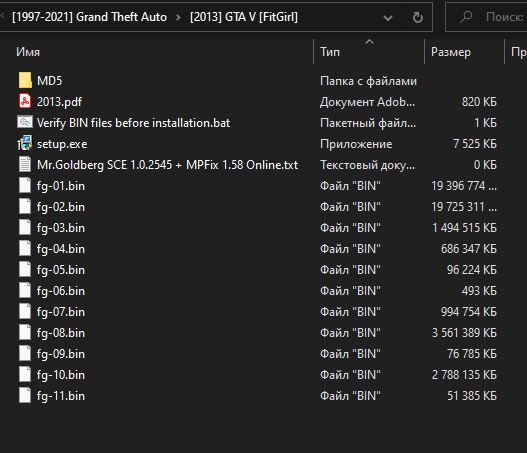The width and height of the screenshot is (527, 453).
Task: Click the setup.exe installer icon
Action: click(25, 143)
